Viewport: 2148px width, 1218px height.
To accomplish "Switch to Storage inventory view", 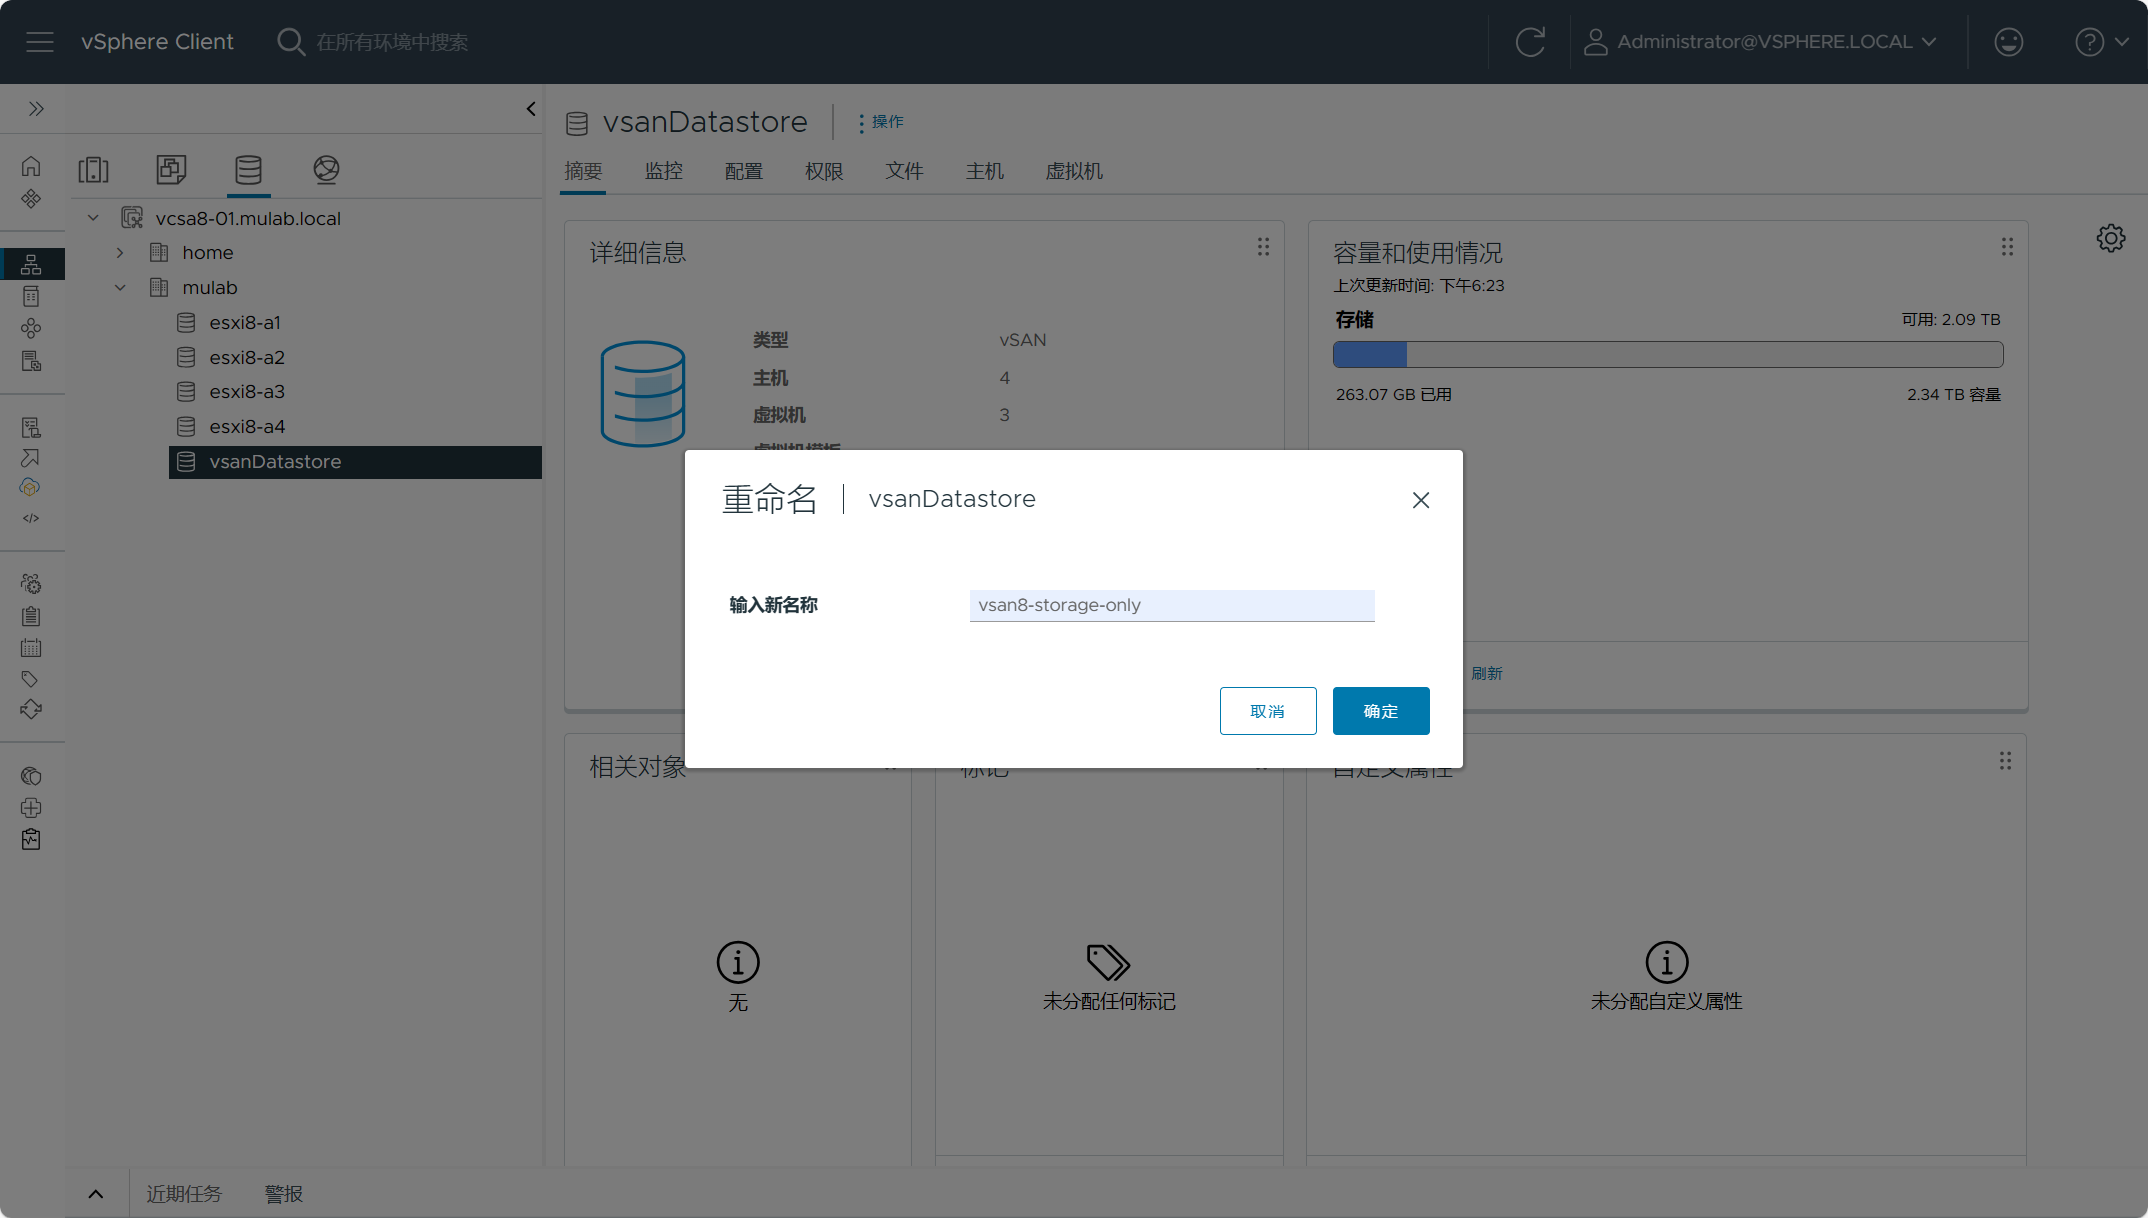I will pos(248,169).
